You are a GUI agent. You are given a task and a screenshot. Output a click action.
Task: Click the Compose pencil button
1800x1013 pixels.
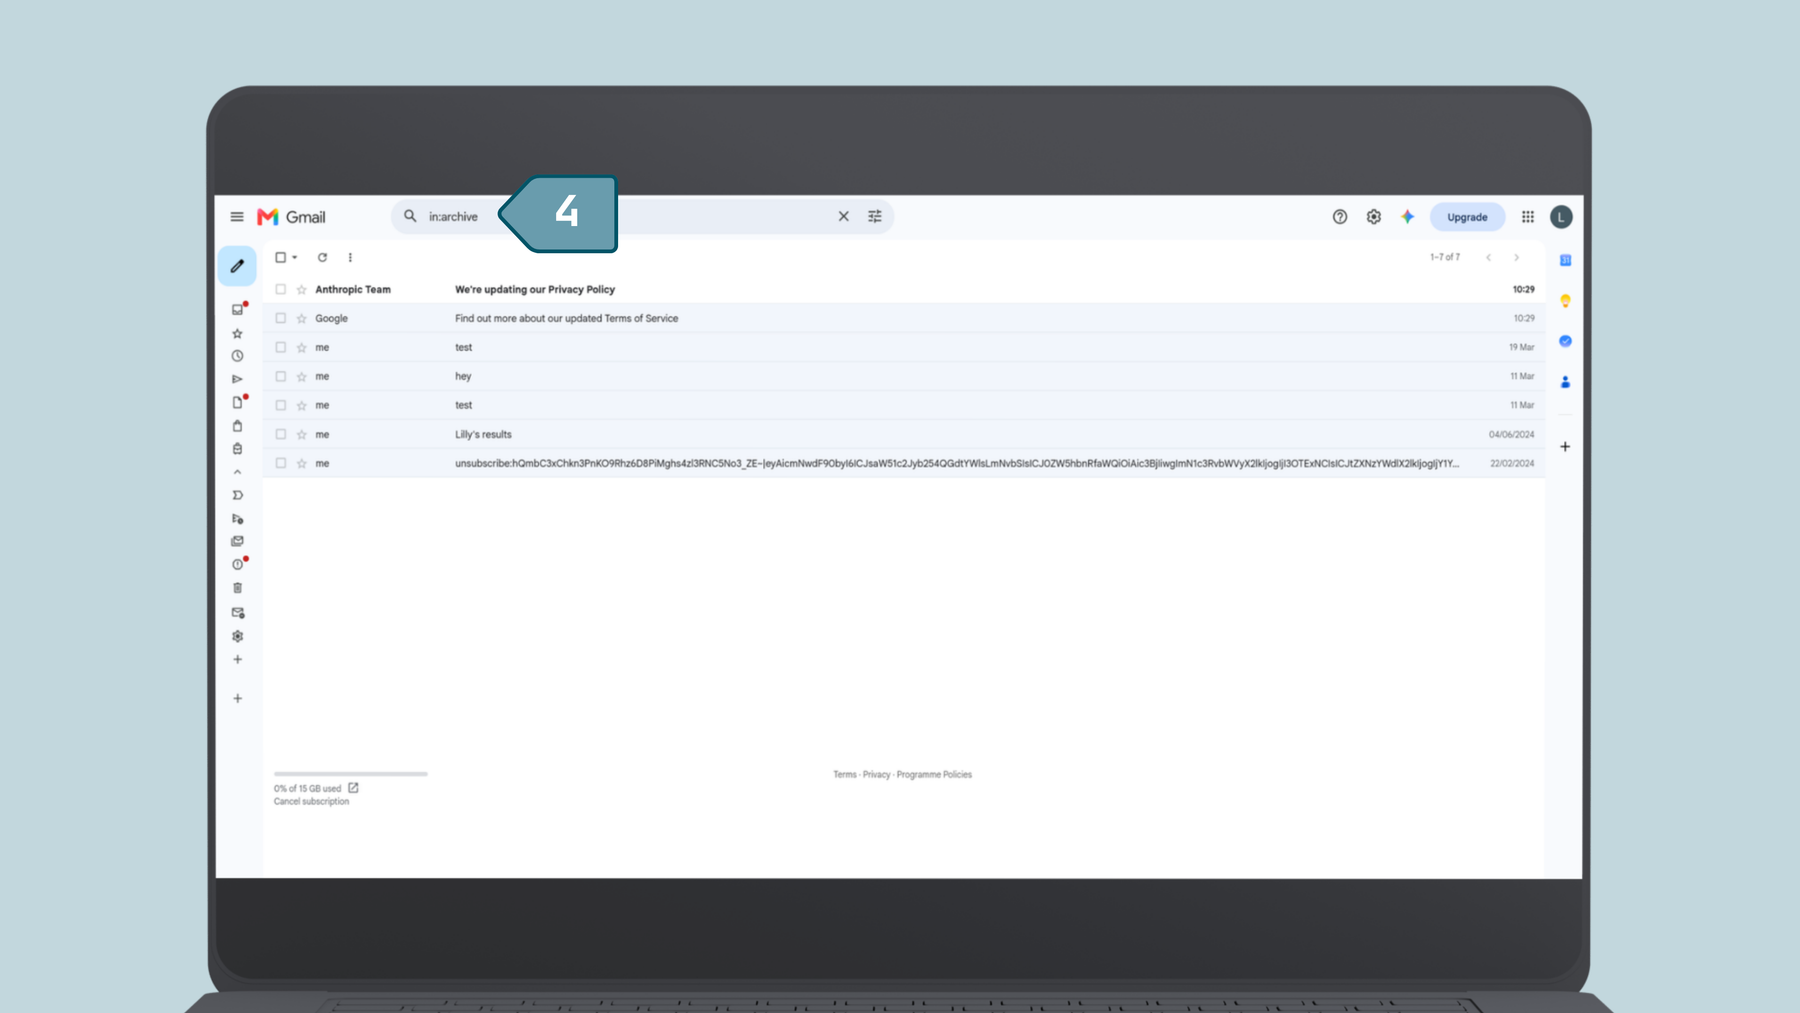(237, 266)
